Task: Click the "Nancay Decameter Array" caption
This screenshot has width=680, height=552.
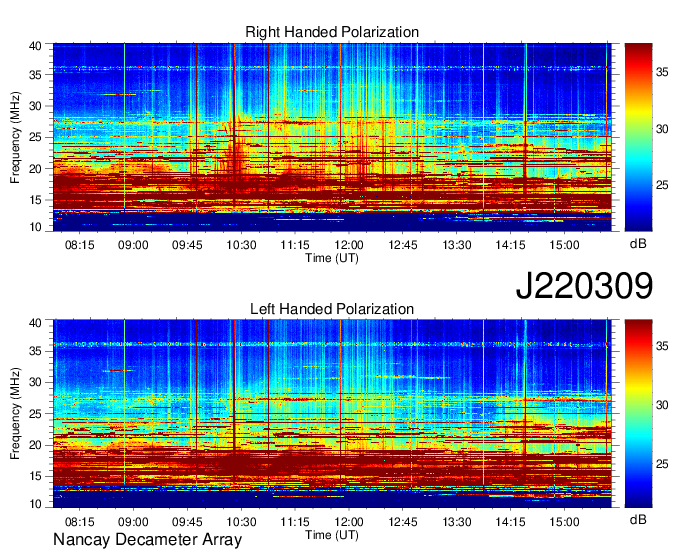Action: [x=147, y=540]
